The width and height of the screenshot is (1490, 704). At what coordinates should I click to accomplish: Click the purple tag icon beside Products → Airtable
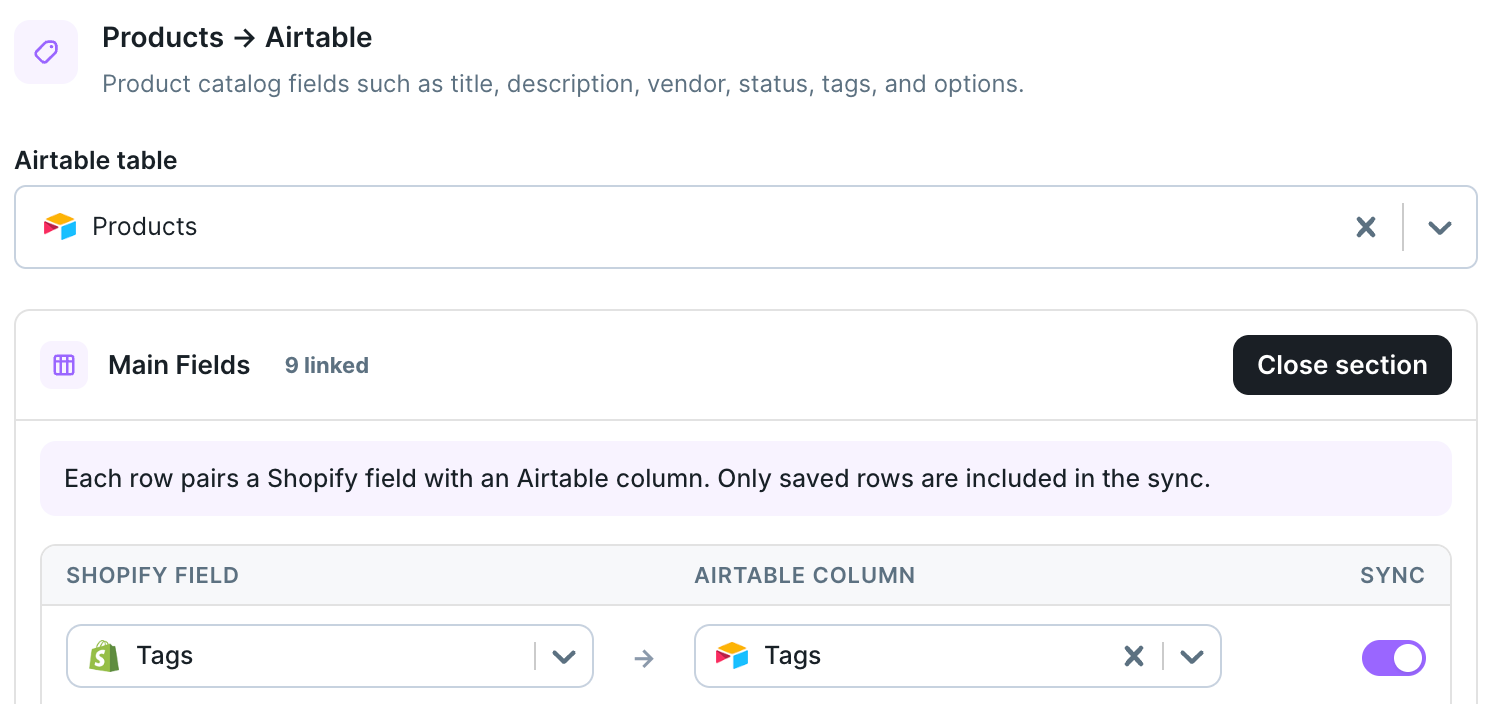click(46, 52)
